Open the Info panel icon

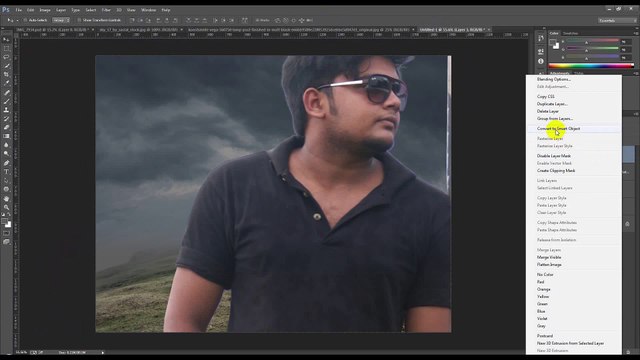[x=541, y=61]
